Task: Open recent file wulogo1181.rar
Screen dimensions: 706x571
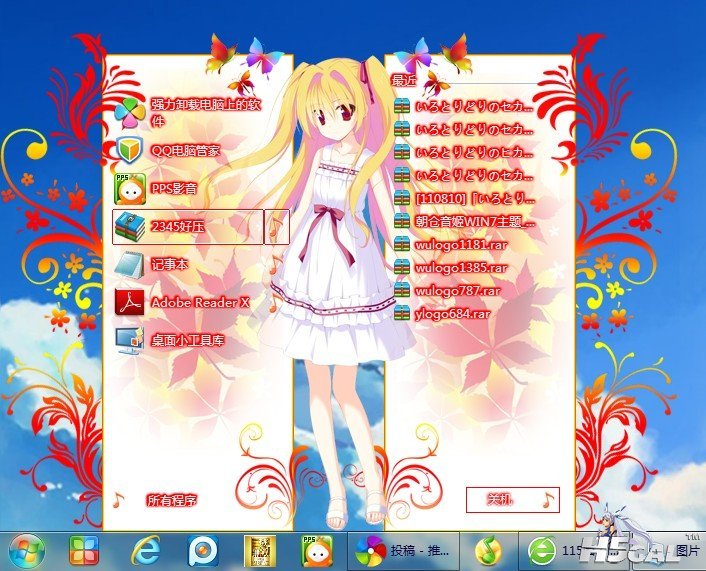Action: [x=460, y=244]
